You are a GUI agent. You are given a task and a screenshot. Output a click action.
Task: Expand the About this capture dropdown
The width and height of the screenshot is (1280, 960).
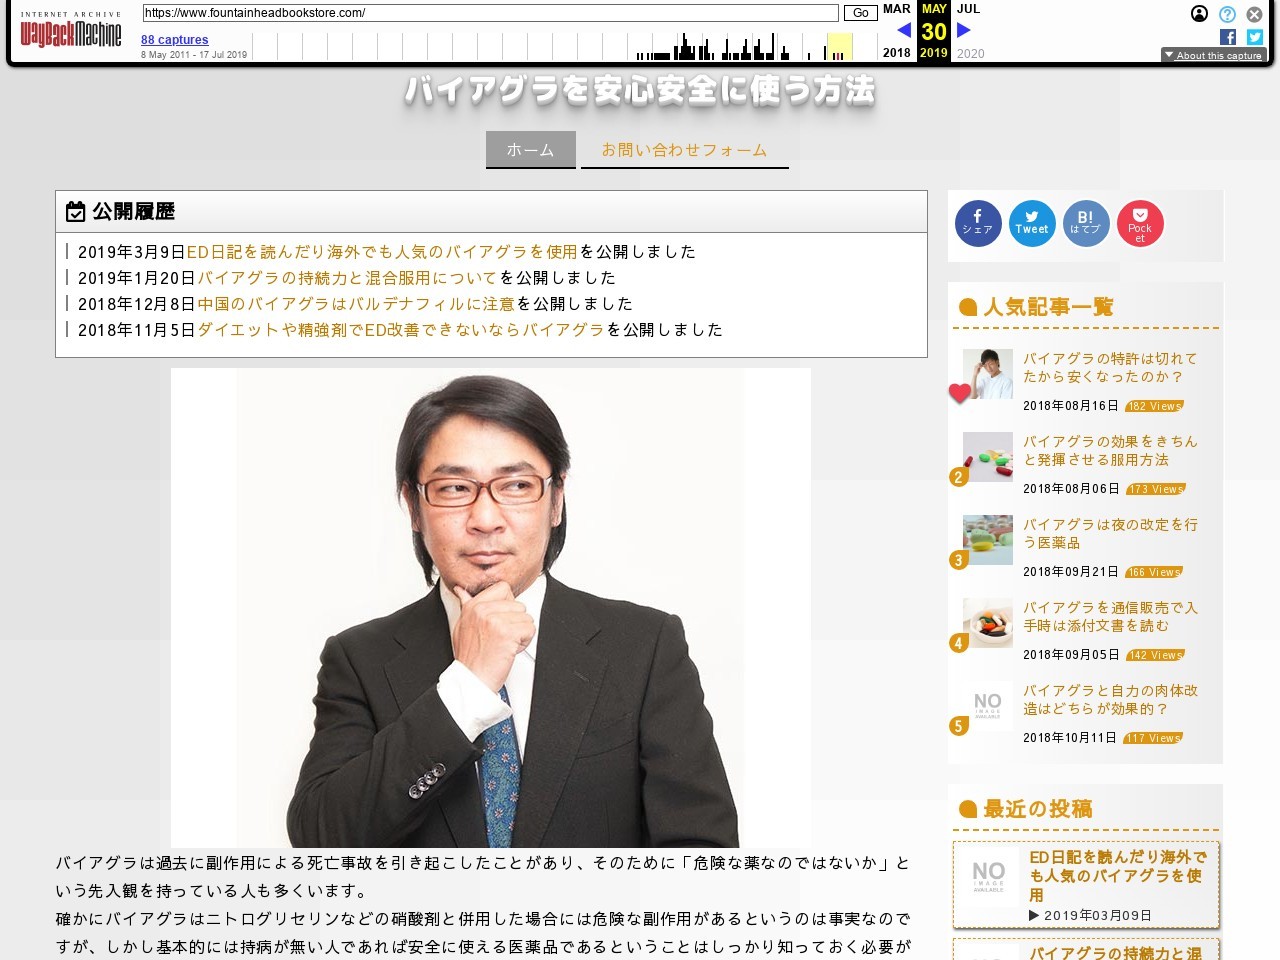1213,55
